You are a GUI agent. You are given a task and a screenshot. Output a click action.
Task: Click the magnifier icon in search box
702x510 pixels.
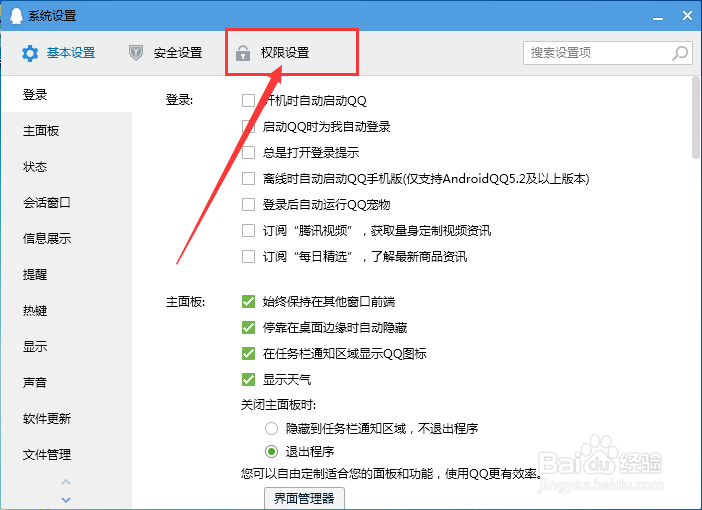pyautogui.click(x=680, y=53)
